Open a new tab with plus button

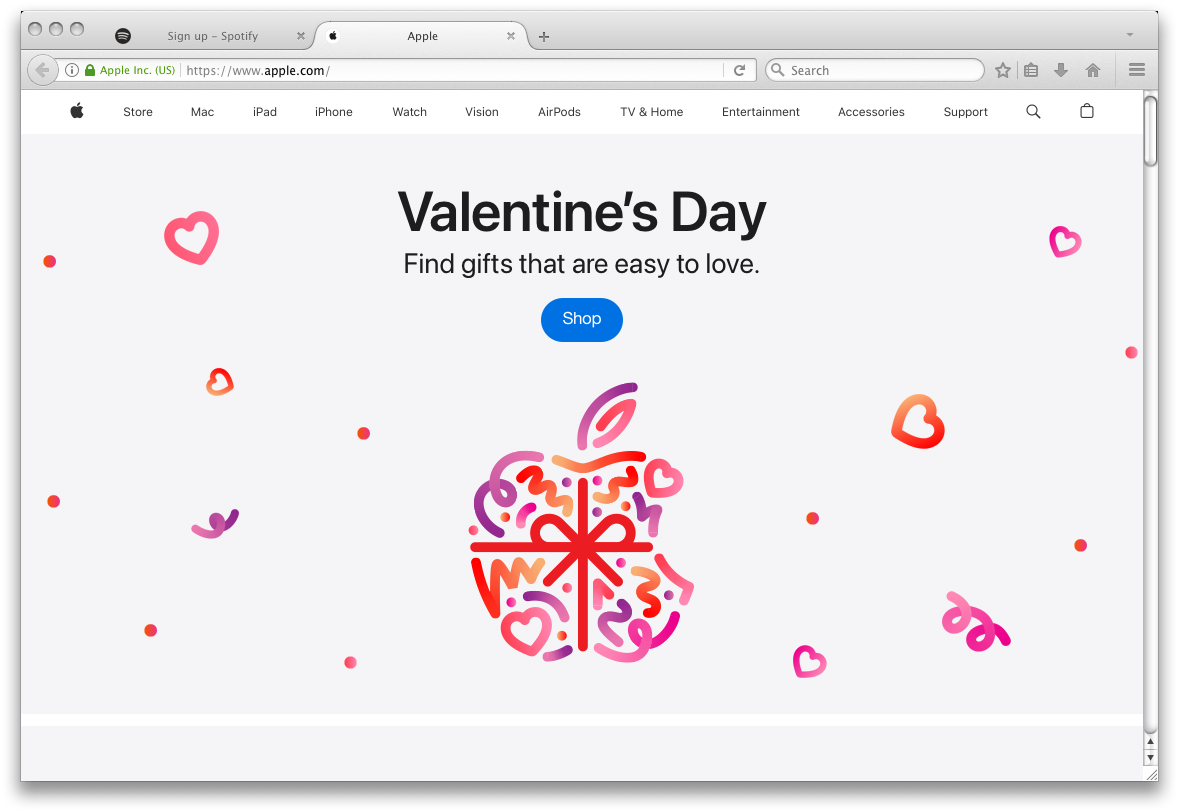coord(544,36)
